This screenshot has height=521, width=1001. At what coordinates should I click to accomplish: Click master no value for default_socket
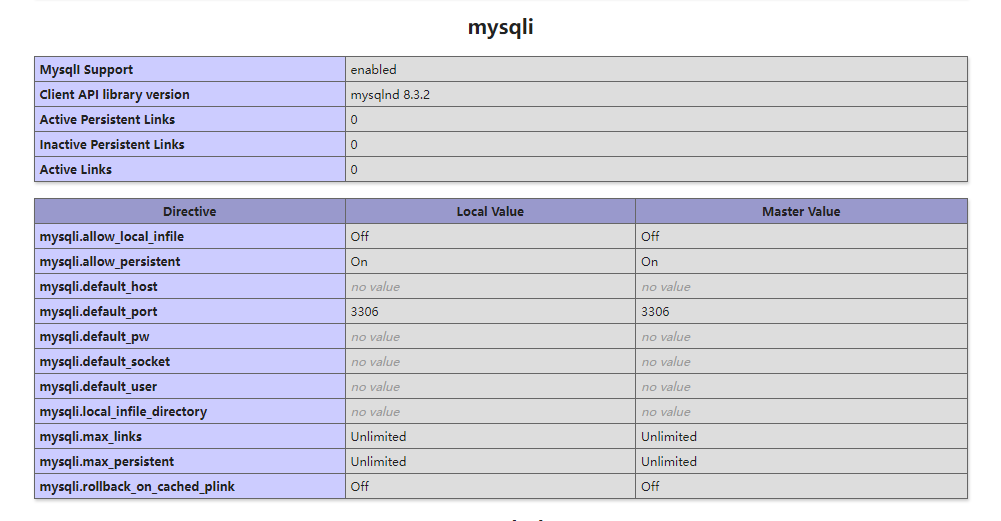tap(666, 361)
